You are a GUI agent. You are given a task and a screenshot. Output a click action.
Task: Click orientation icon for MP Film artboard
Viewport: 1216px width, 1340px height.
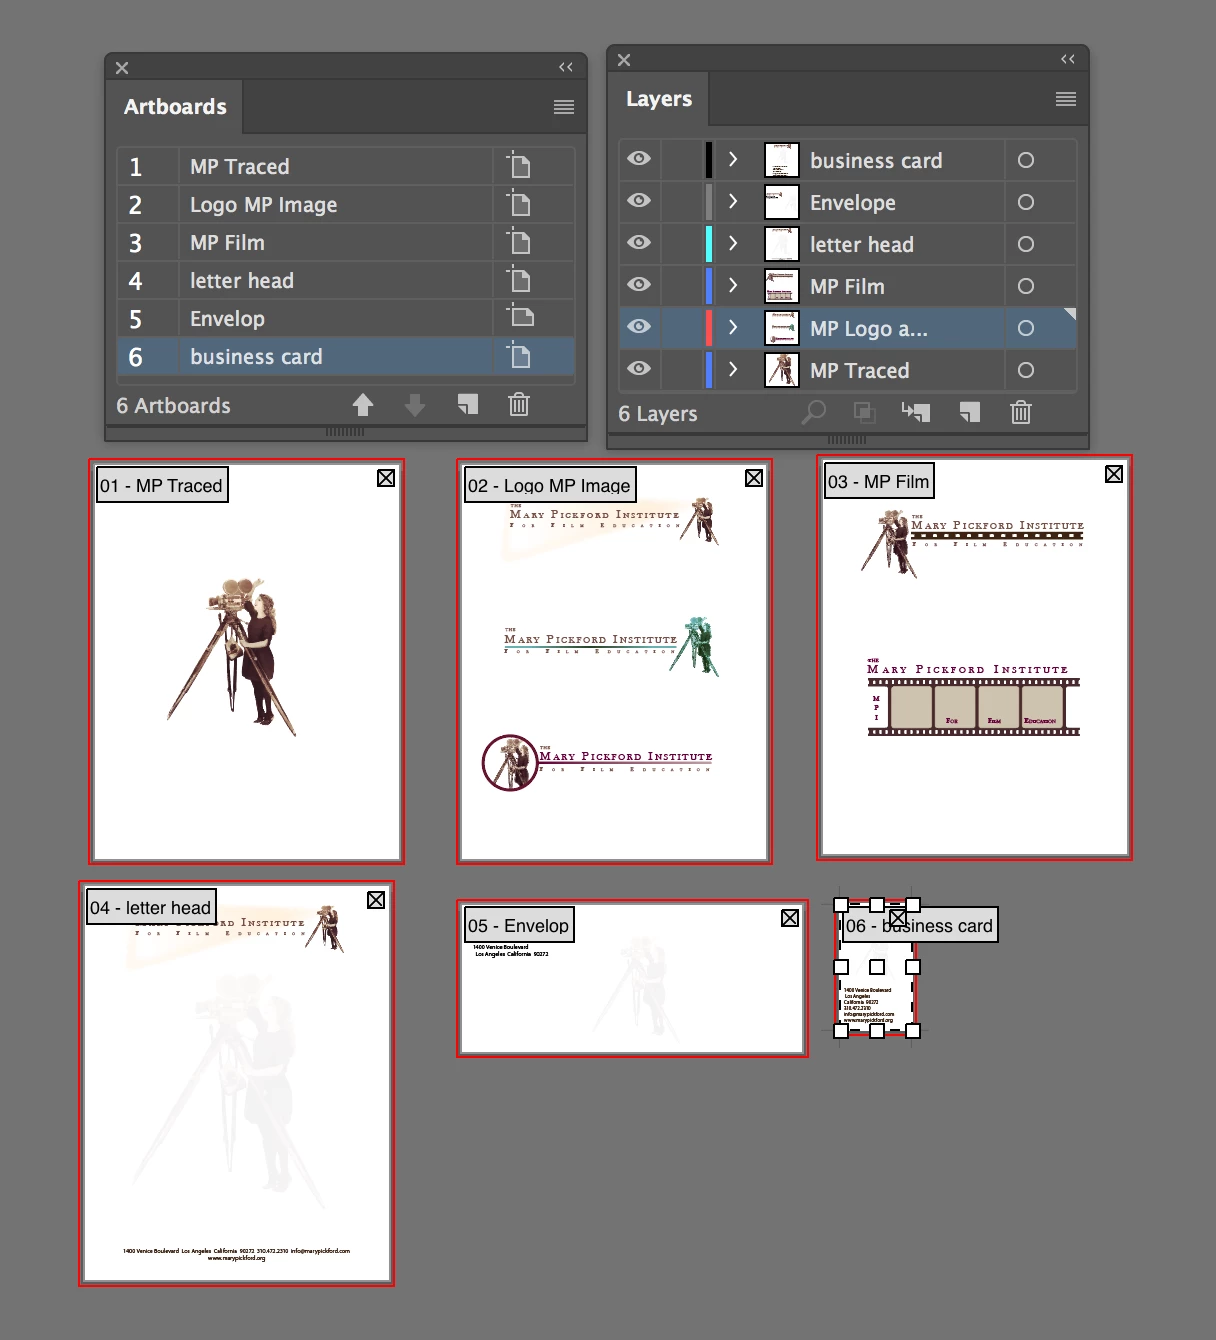pos(518,241)
